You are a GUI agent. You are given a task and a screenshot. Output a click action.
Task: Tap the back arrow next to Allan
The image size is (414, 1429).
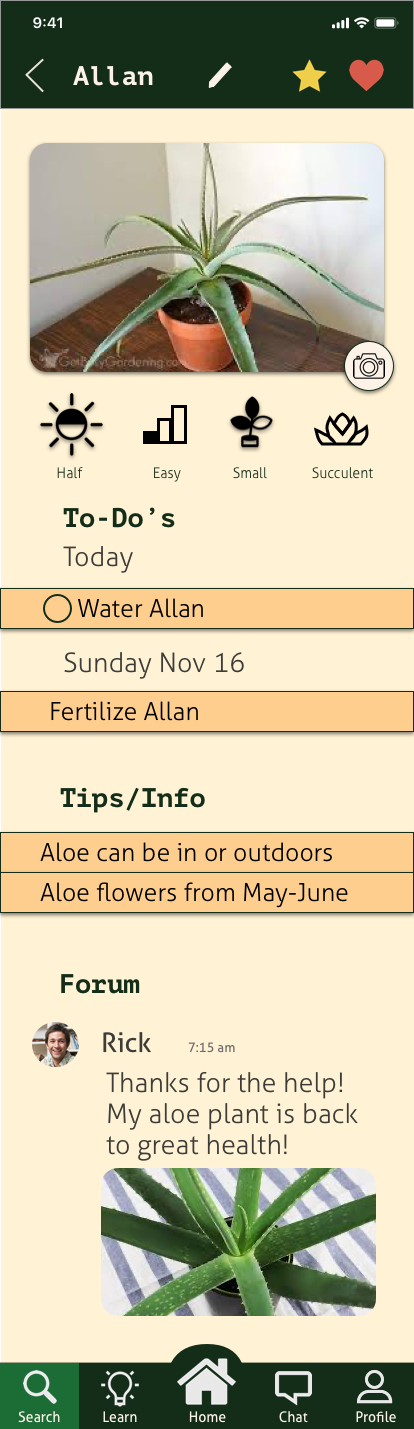coord(35,76)
